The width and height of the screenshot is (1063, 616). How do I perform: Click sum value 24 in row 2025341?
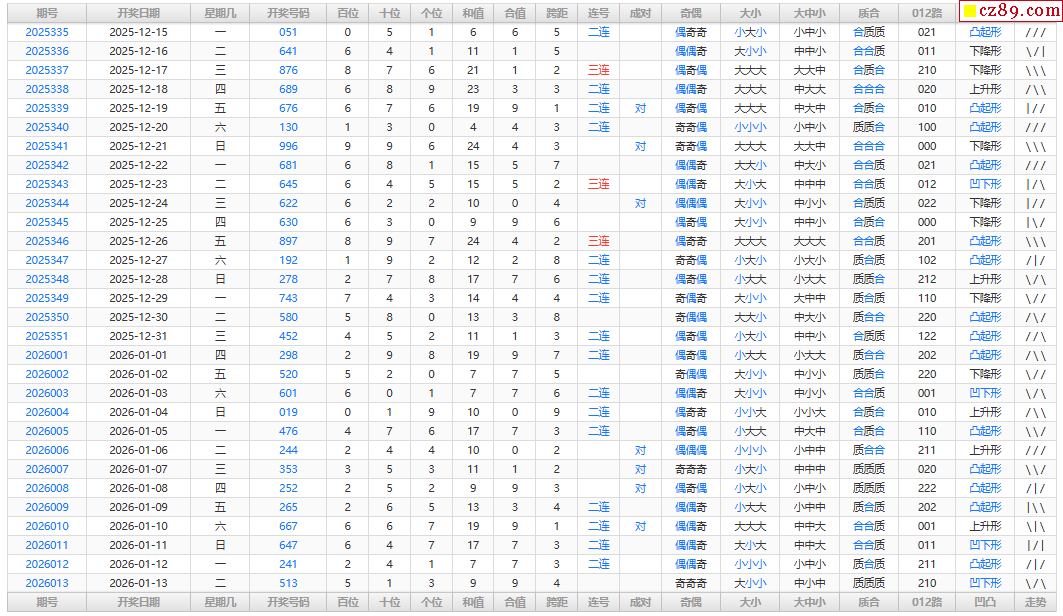point(473,146)
